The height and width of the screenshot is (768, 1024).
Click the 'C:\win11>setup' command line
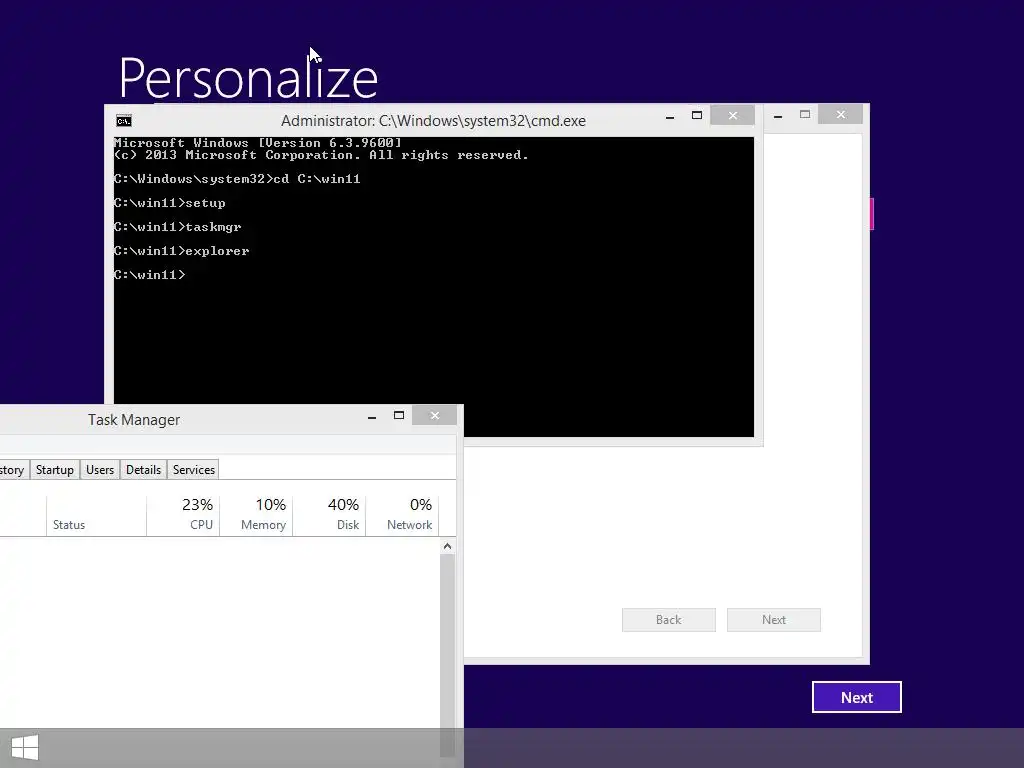click(170, 203)
